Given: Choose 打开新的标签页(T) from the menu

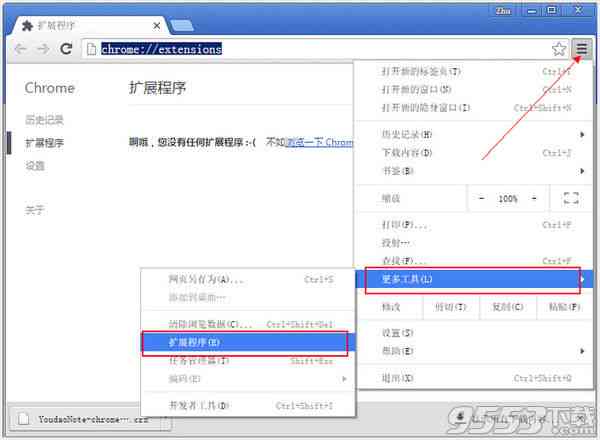Looking at the screenshot, I should coord(474,72).
